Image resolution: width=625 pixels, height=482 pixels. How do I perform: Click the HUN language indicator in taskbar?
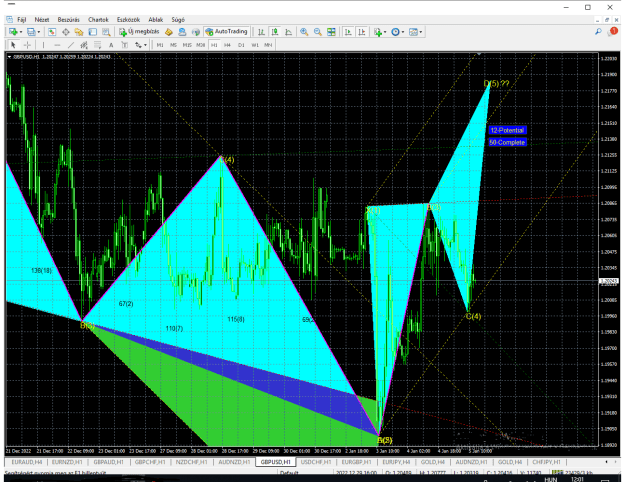pyautogui.click(x=550, y=479)
